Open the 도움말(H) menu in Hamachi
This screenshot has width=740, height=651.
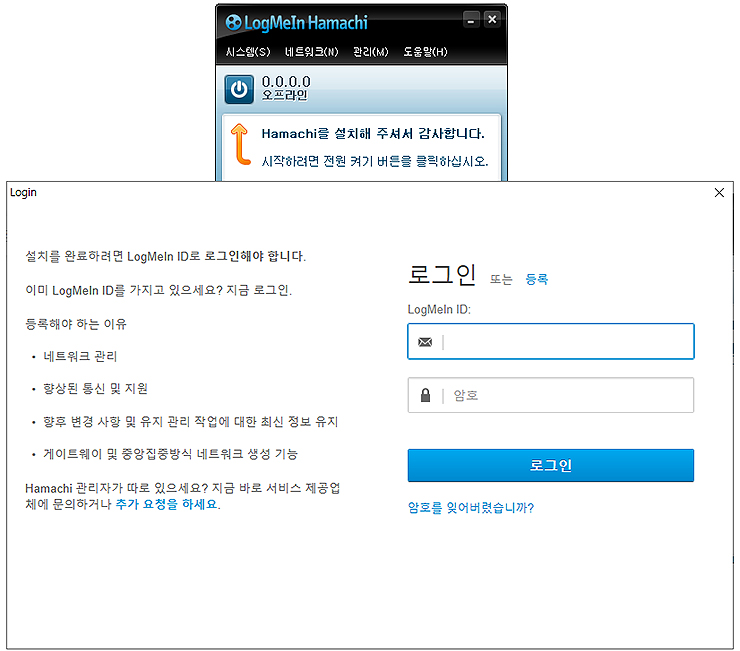[425, 52]
